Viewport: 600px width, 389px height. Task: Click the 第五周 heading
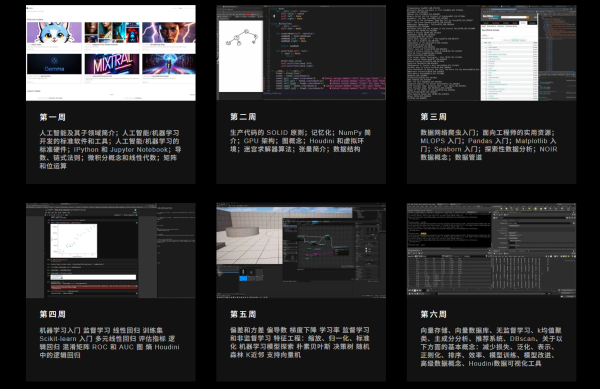(243, 314)
